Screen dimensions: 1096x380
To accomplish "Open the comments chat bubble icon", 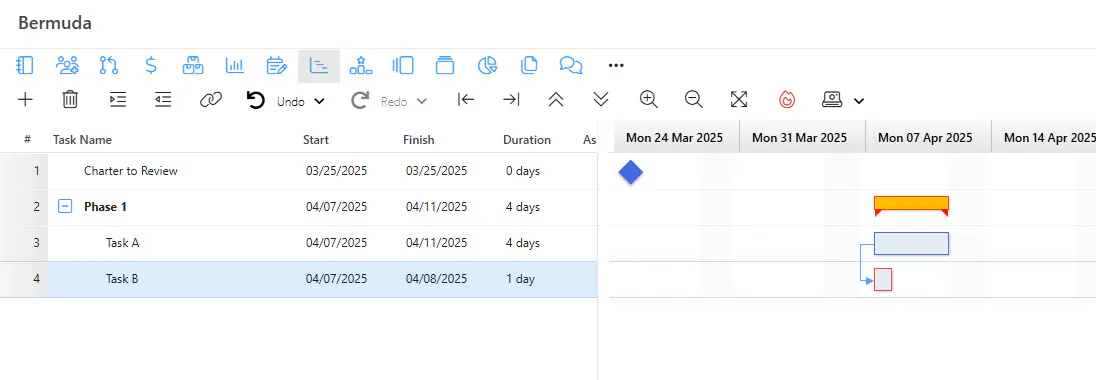I will [x=571, y=66].
